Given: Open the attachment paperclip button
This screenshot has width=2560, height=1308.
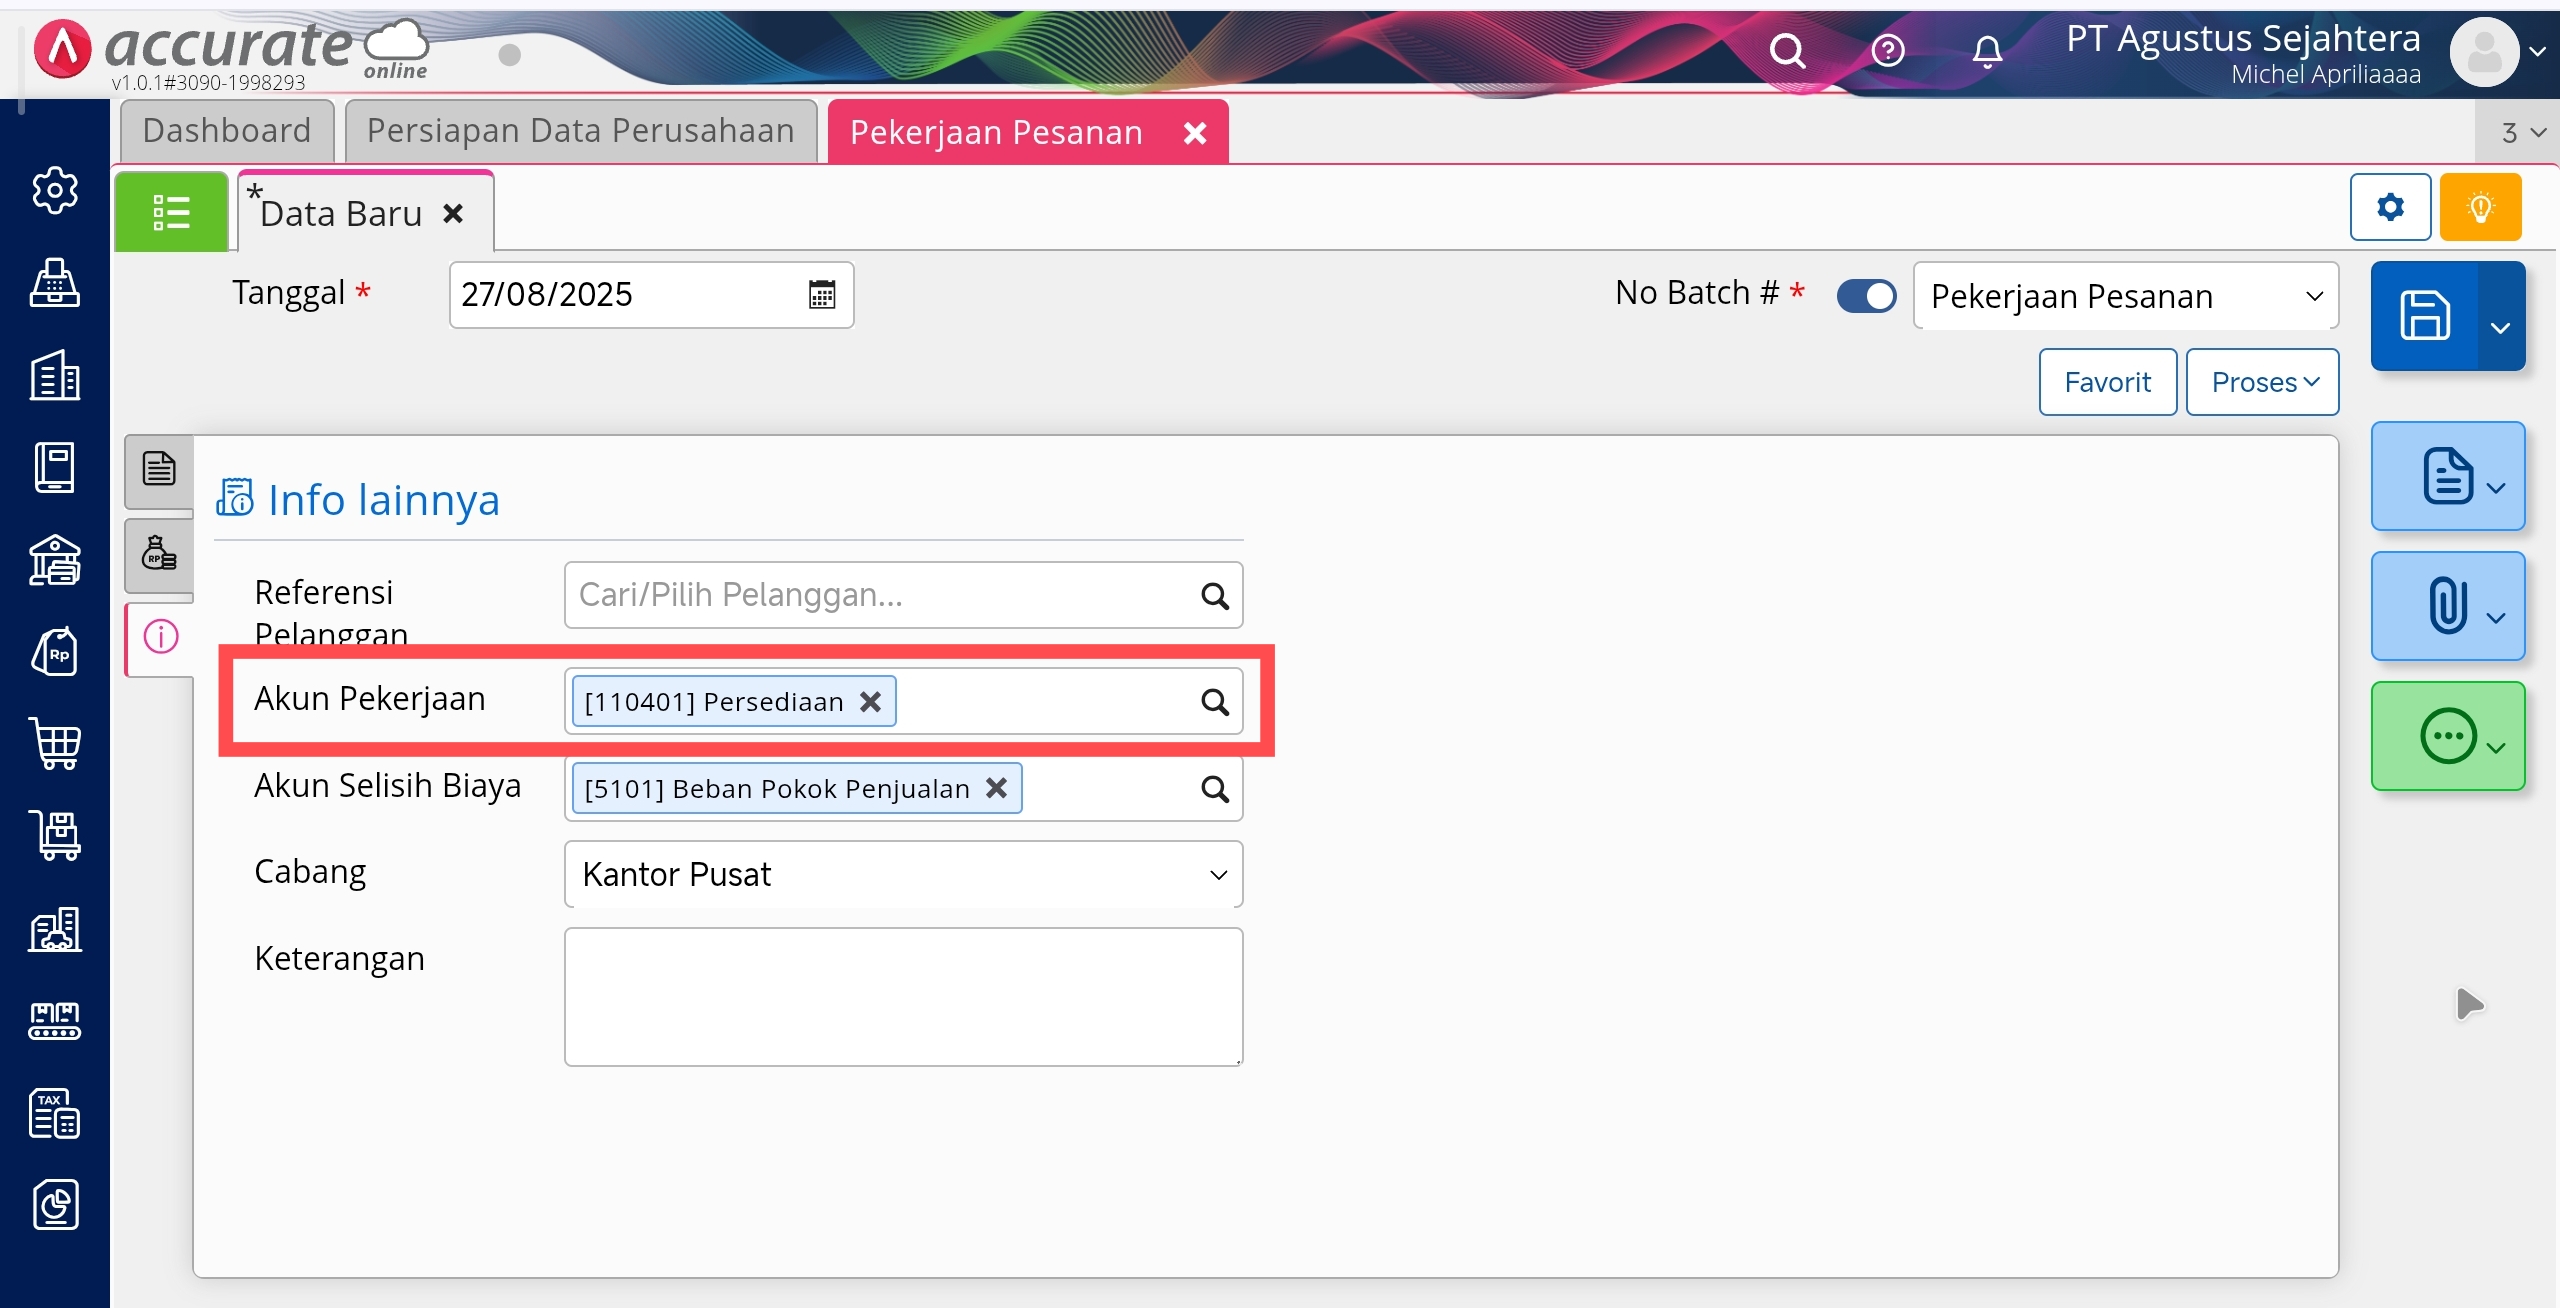Looking at the screenshot, I should (2447, 606).
